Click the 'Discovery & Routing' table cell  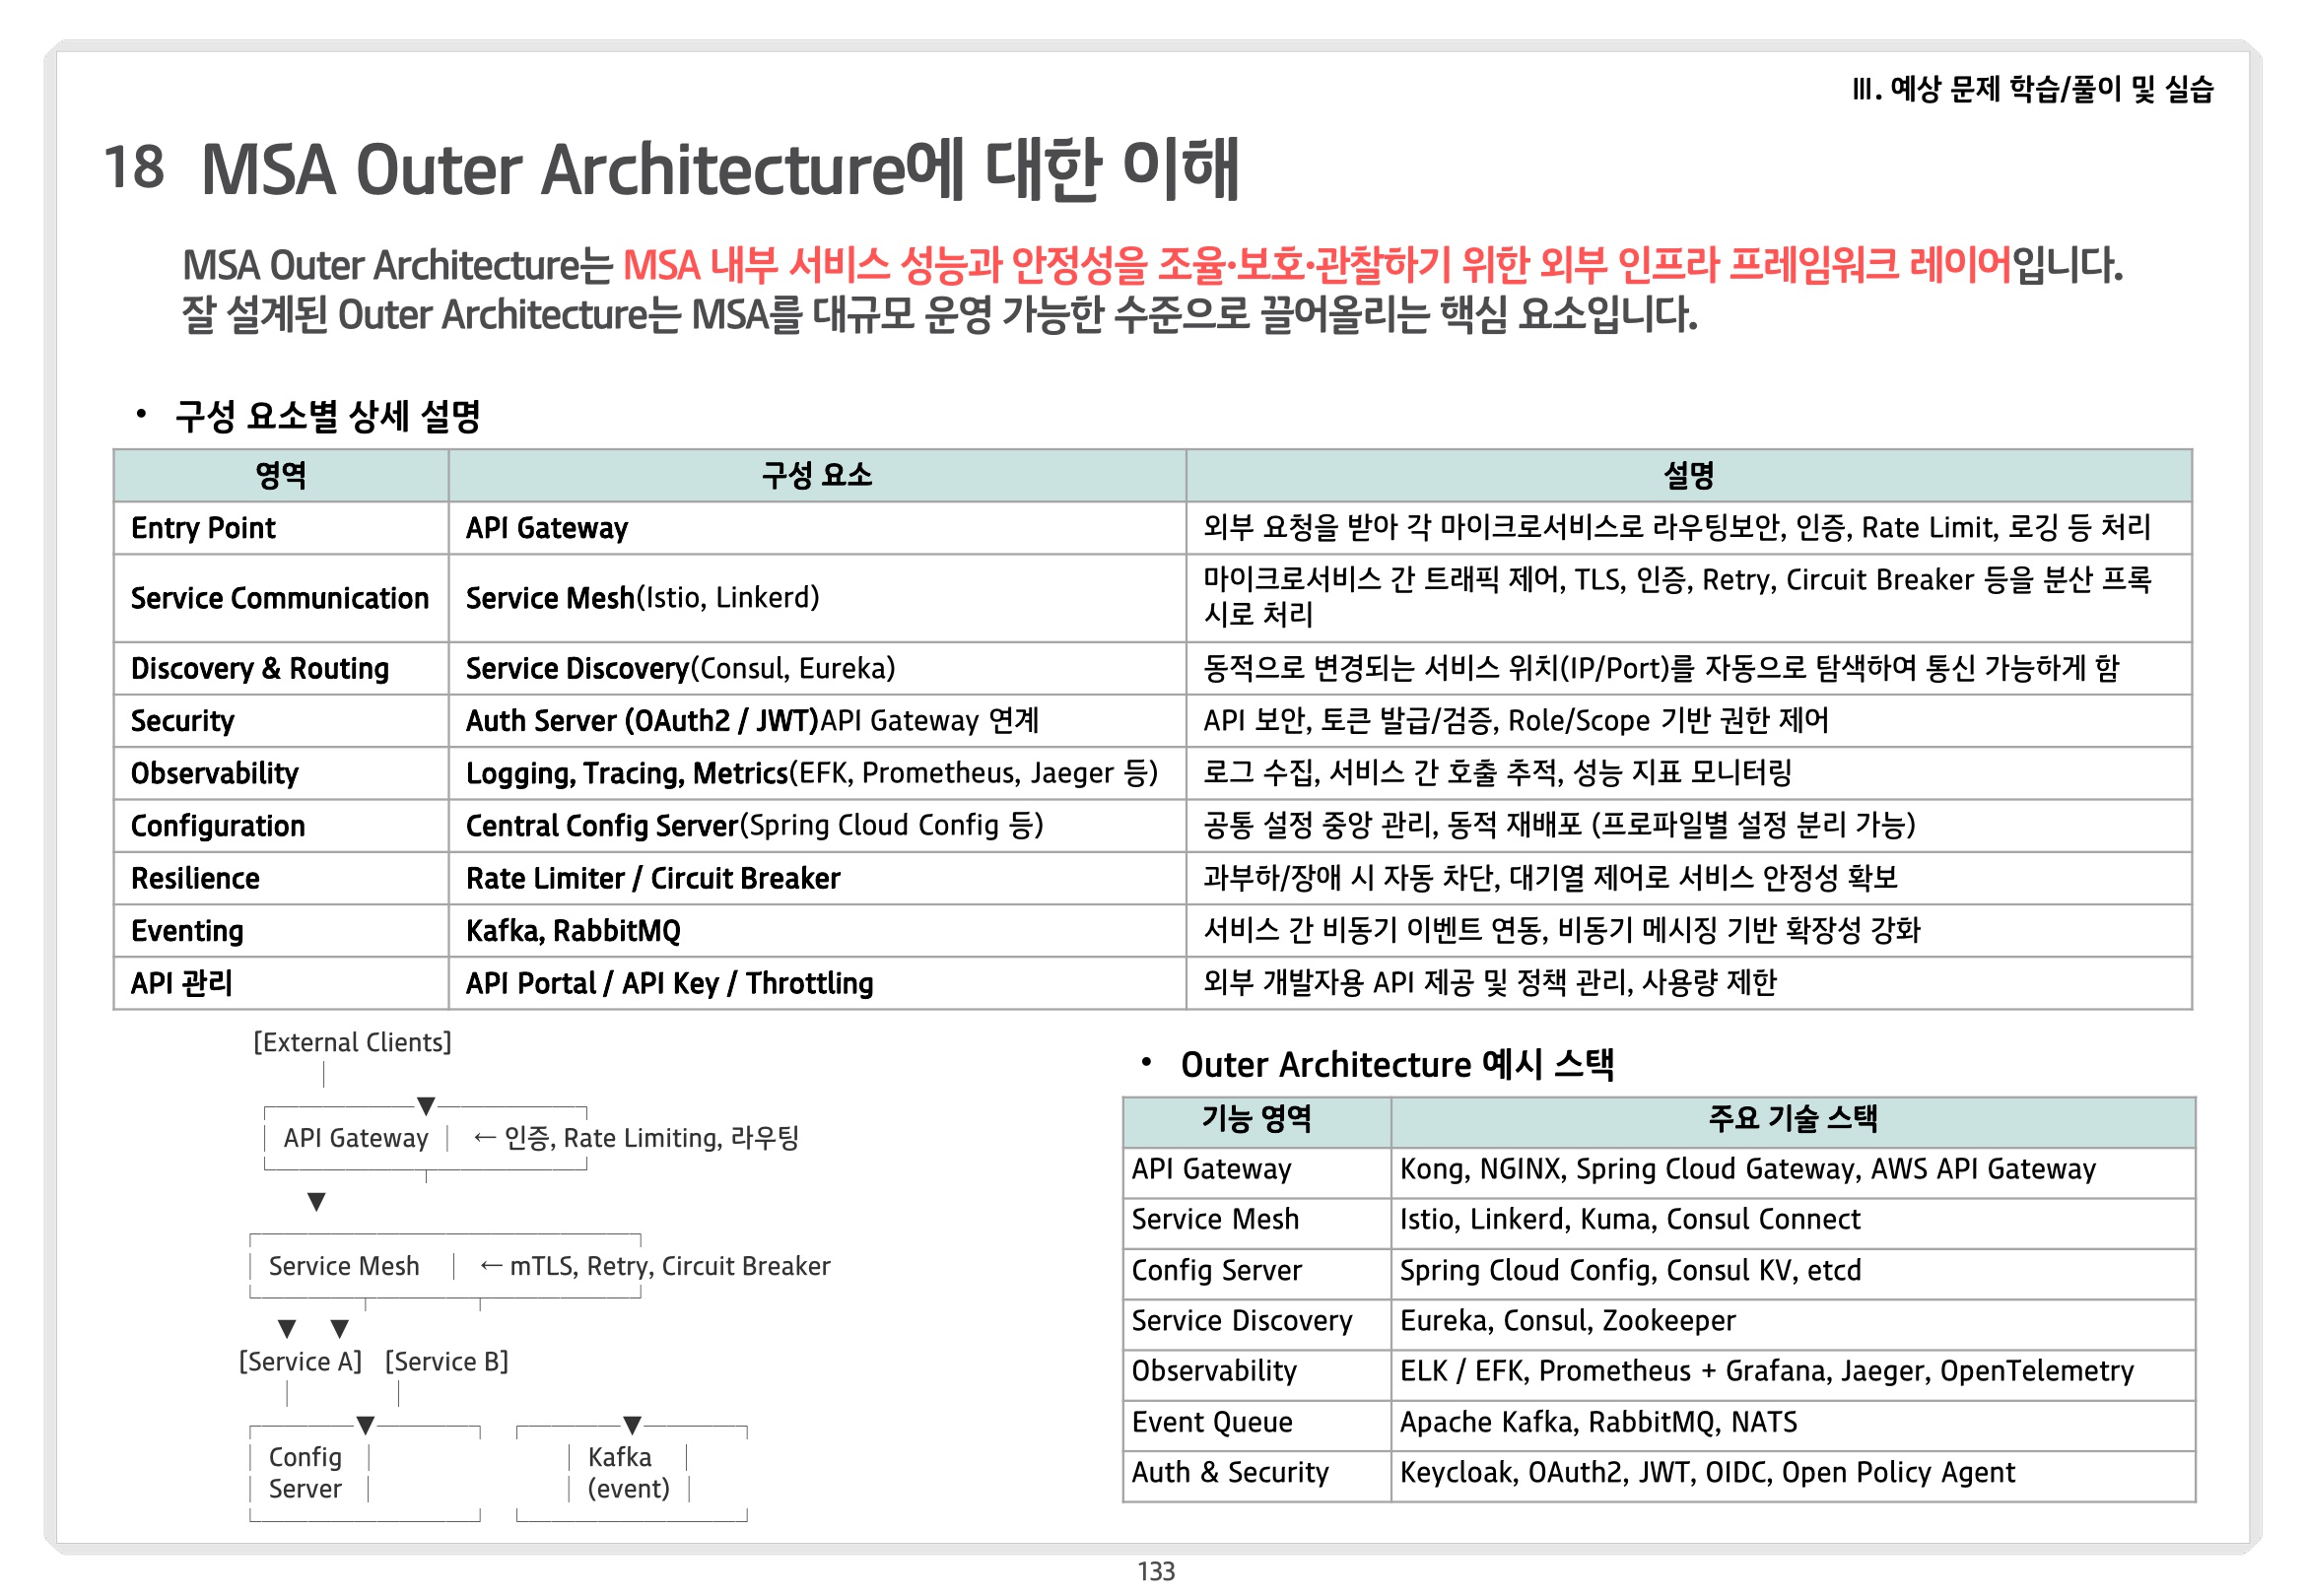pos(280,668)
